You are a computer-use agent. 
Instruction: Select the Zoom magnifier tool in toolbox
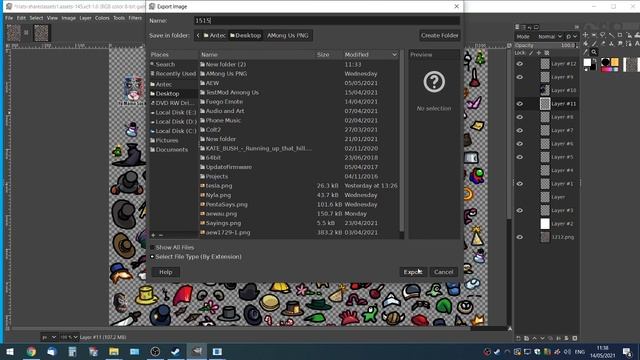pos(594,52)
